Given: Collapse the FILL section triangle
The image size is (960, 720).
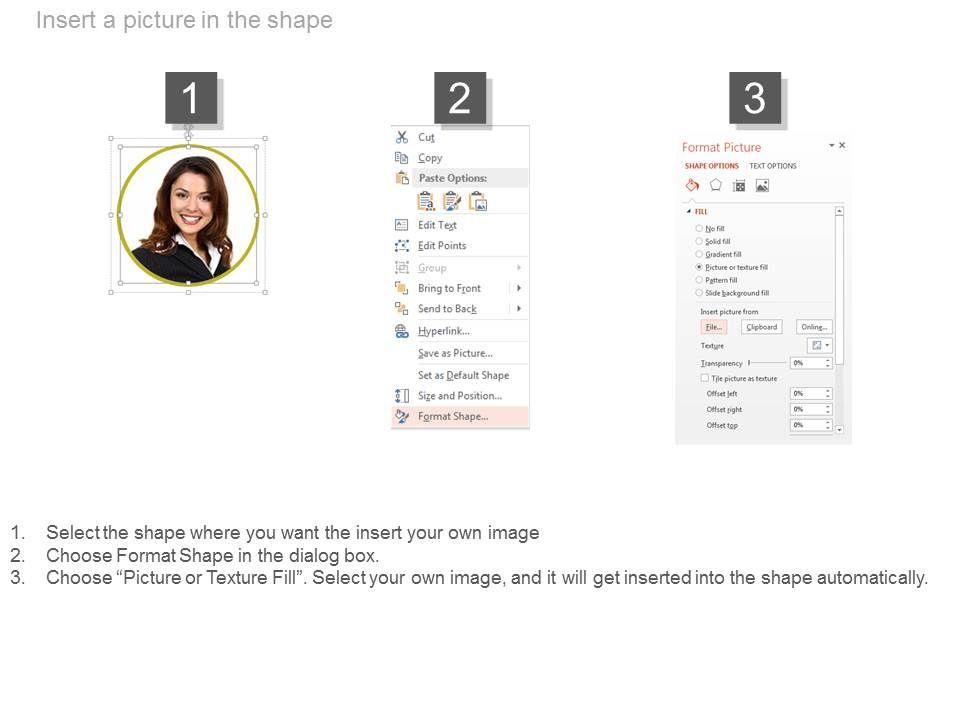Looking at the screenshot, I should point(689,211).
